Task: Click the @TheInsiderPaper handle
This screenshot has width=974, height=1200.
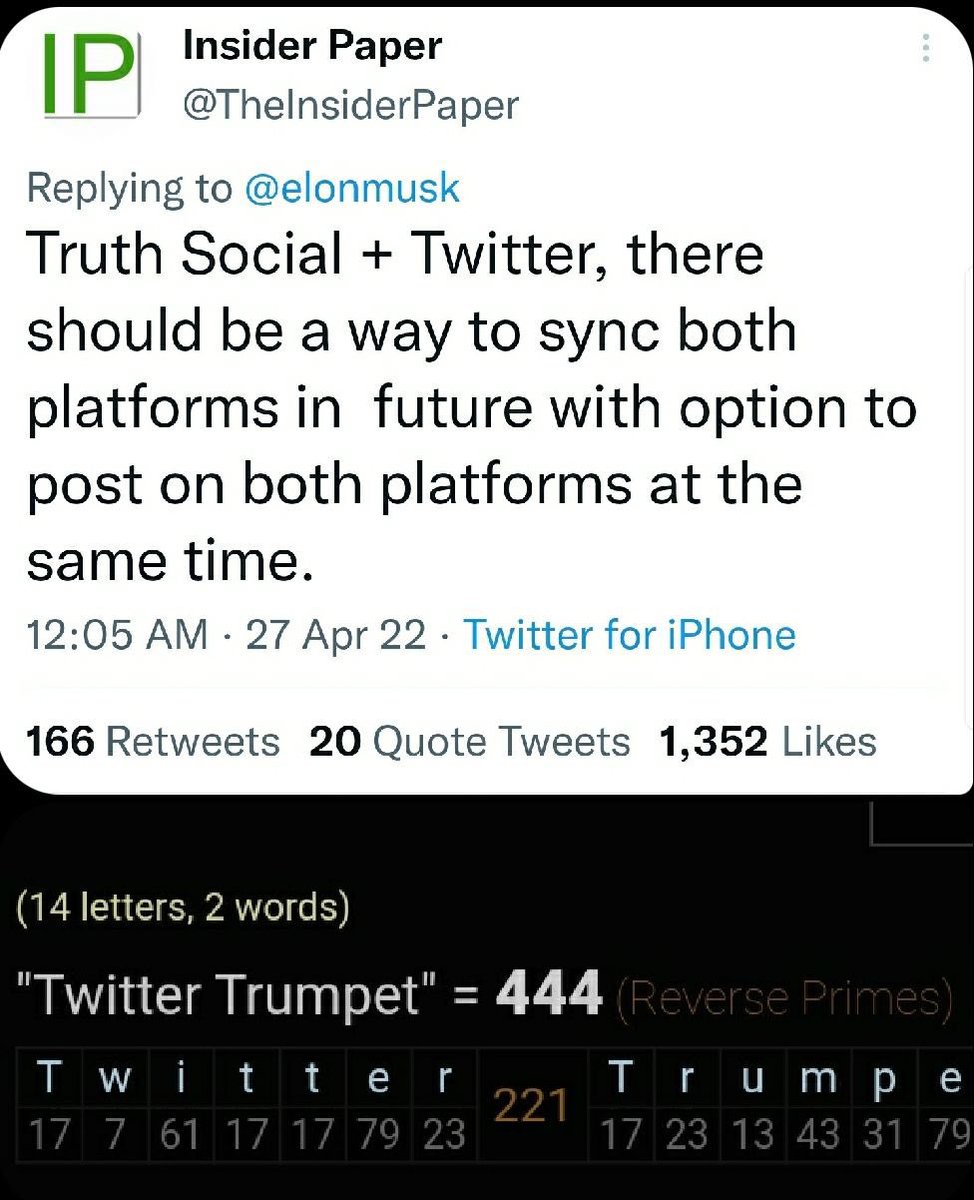Action: click(351, 104)
